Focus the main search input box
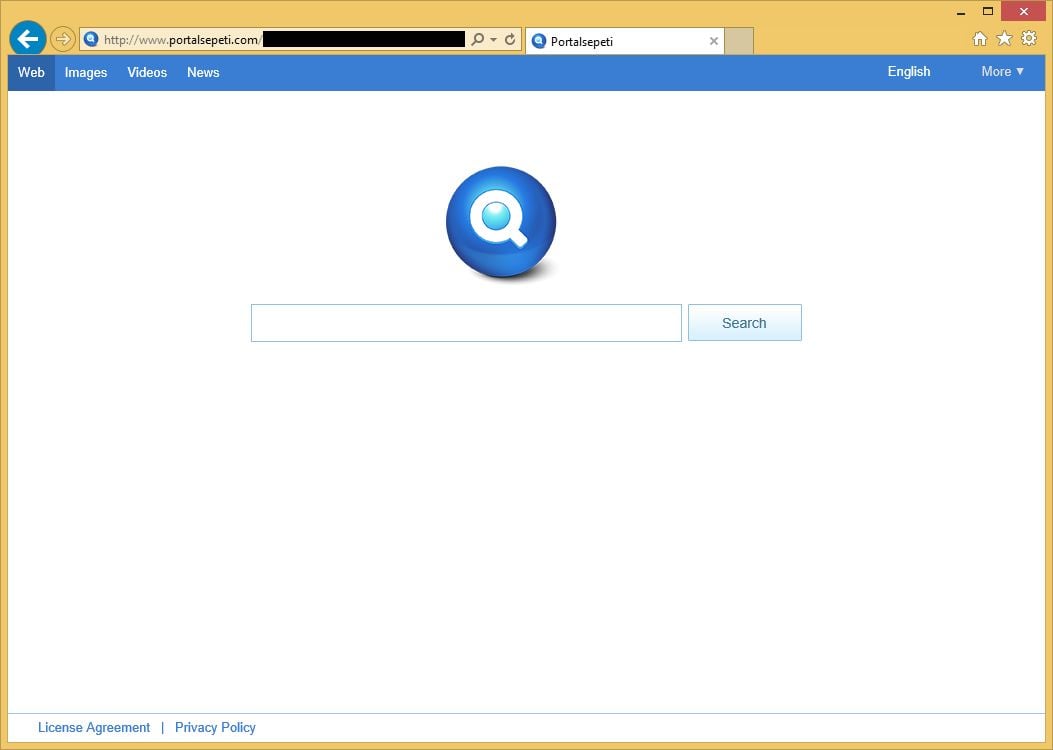 coord(466,323)
